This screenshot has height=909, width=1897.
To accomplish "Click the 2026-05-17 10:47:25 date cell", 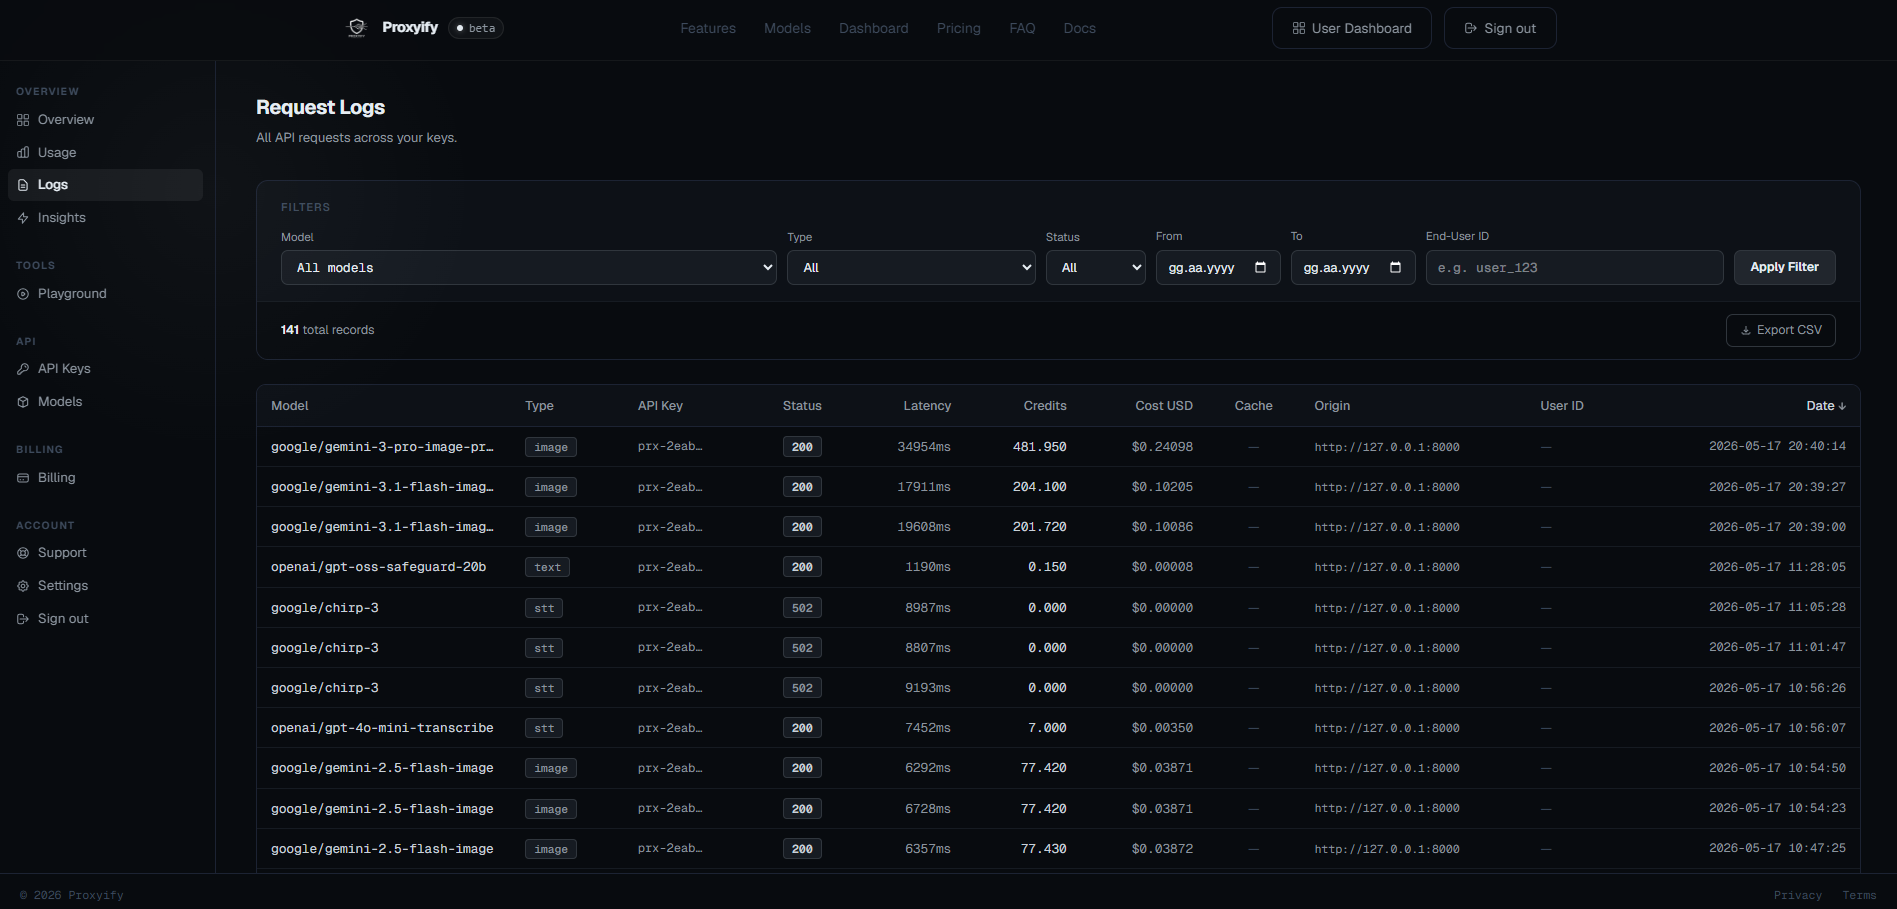I will tap(1777, 848).
